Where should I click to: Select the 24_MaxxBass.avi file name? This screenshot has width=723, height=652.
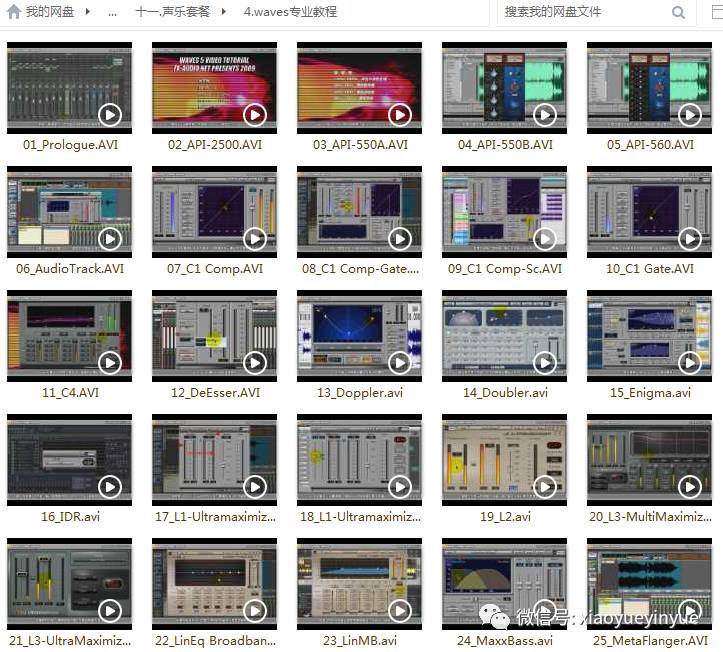tap(505, 641)
